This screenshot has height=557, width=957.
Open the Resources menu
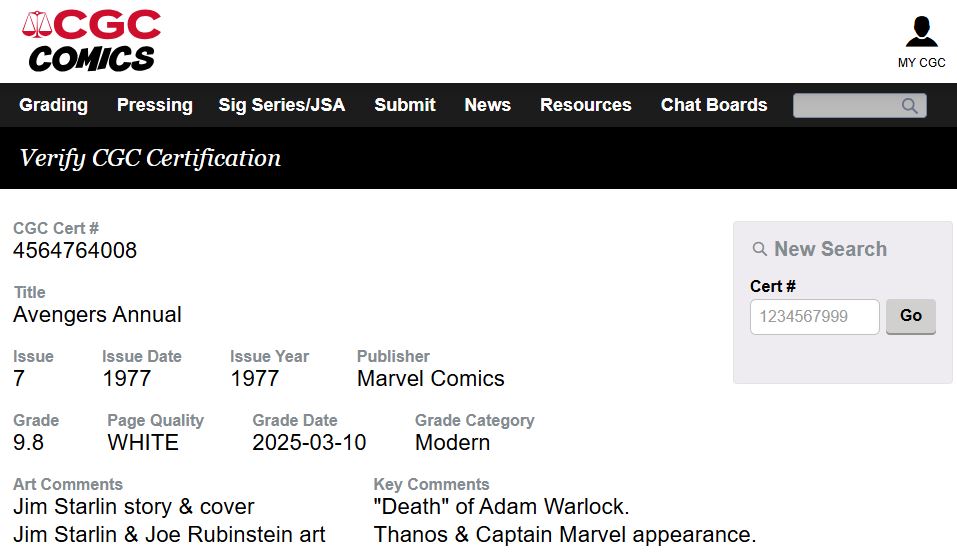586,105
